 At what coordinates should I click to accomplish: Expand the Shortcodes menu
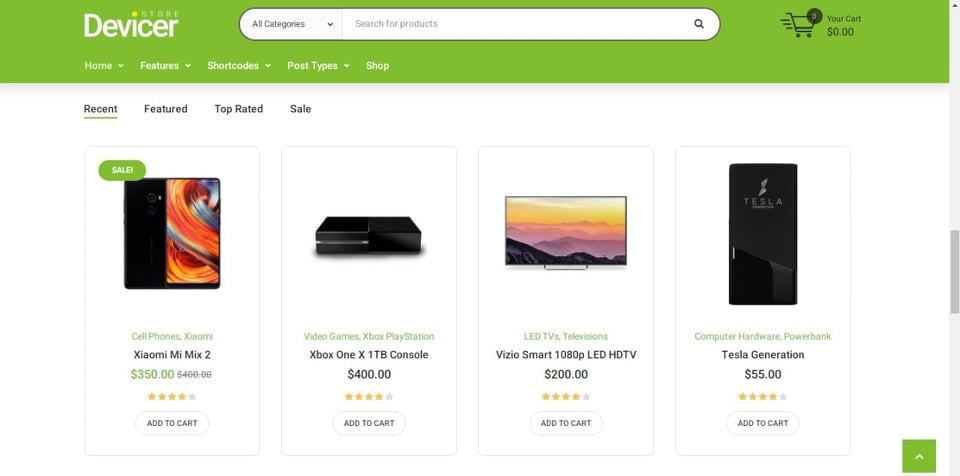point(239,66)
